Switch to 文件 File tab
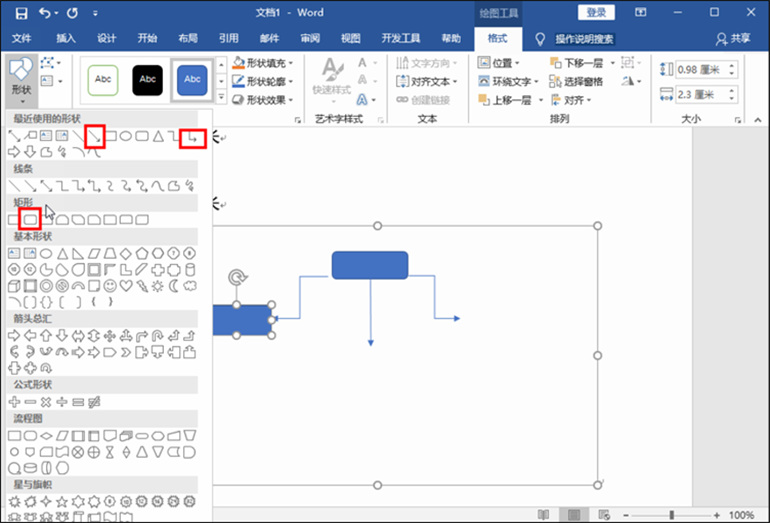The height and width of the screenshot is (523, 770). [22, 38]
